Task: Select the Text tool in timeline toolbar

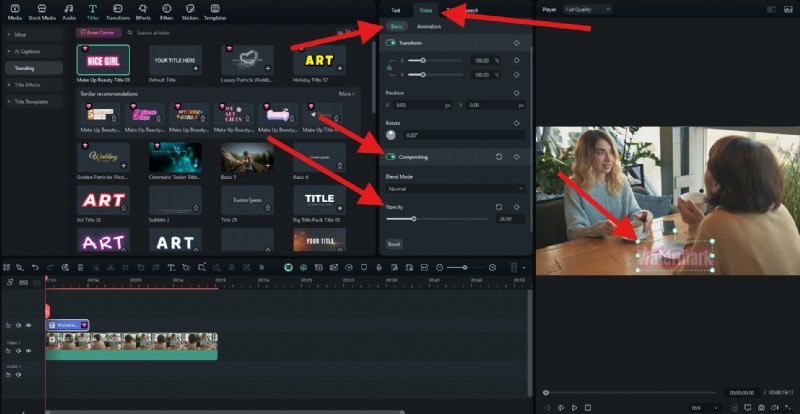Action: point(171,267)
